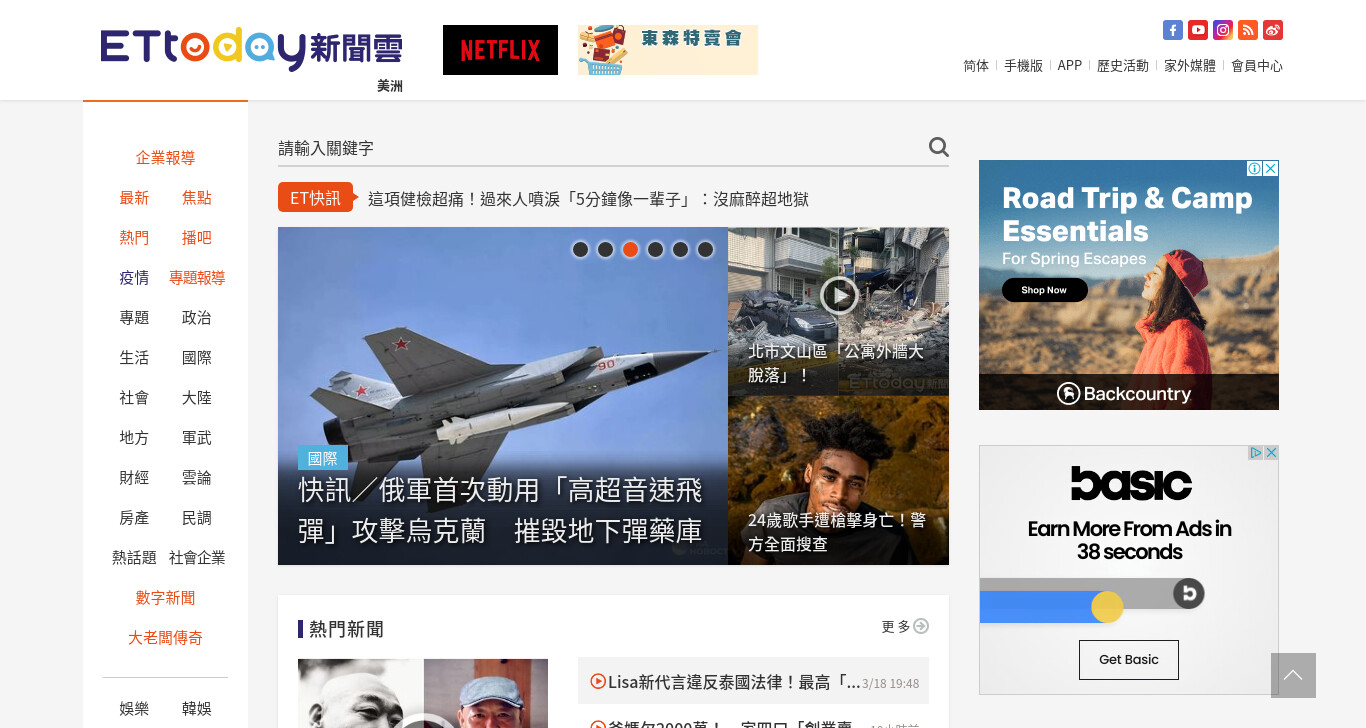The width and height of the screenshot is (1366, 728).
Task: Open the 24歲歌手遭槍擊身亡 story
Action: pos(837,532)
